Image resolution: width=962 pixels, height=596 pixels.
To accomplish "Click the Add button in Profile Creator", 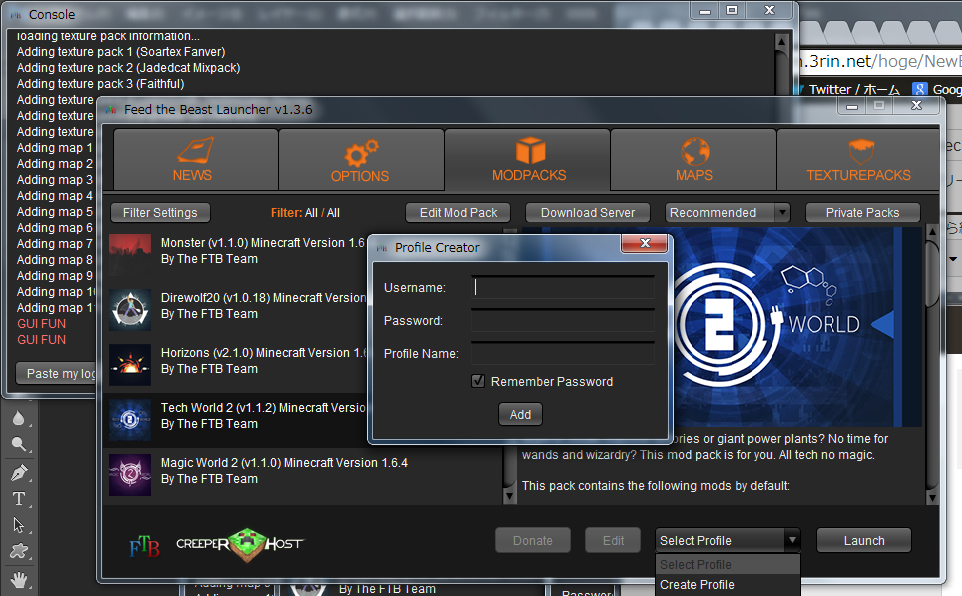I will 520,414.
